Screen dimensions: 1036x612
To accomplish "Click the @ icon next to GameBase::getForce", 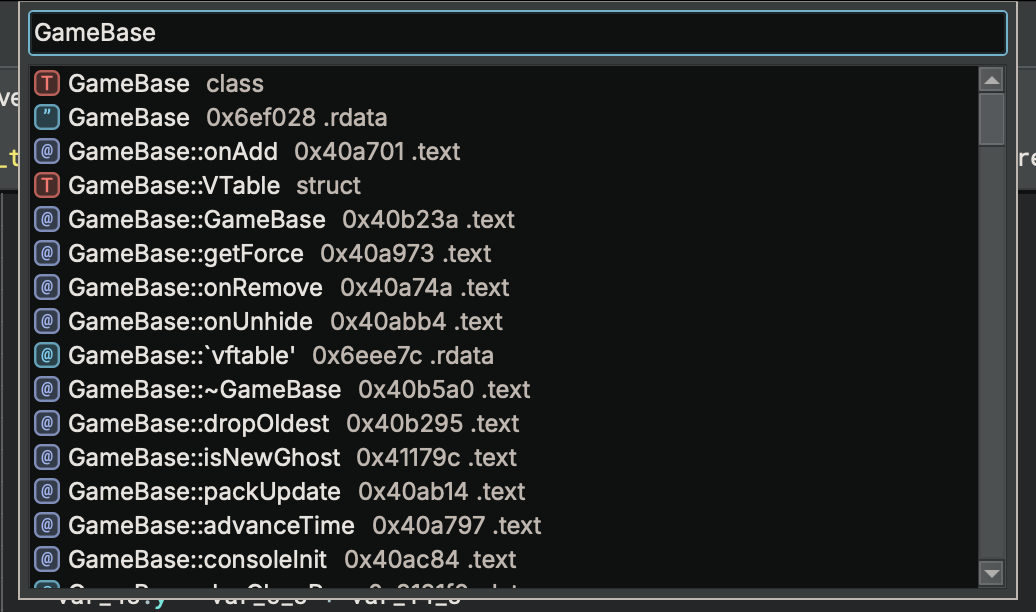I will tap(45, 254).
